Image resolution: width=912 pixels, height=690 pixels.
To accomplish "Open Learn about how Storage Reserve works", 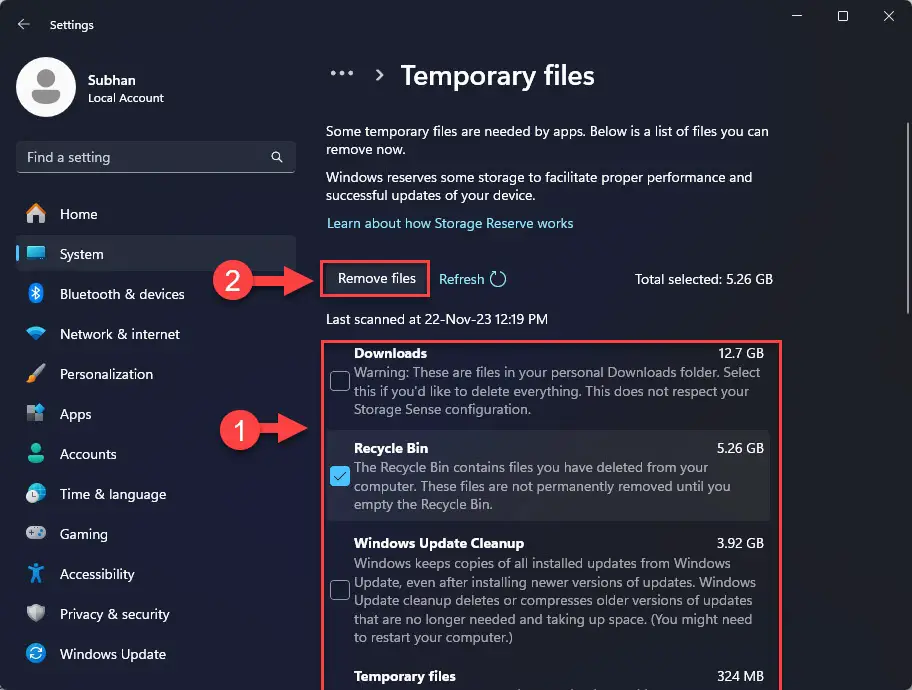I will 450,223.
